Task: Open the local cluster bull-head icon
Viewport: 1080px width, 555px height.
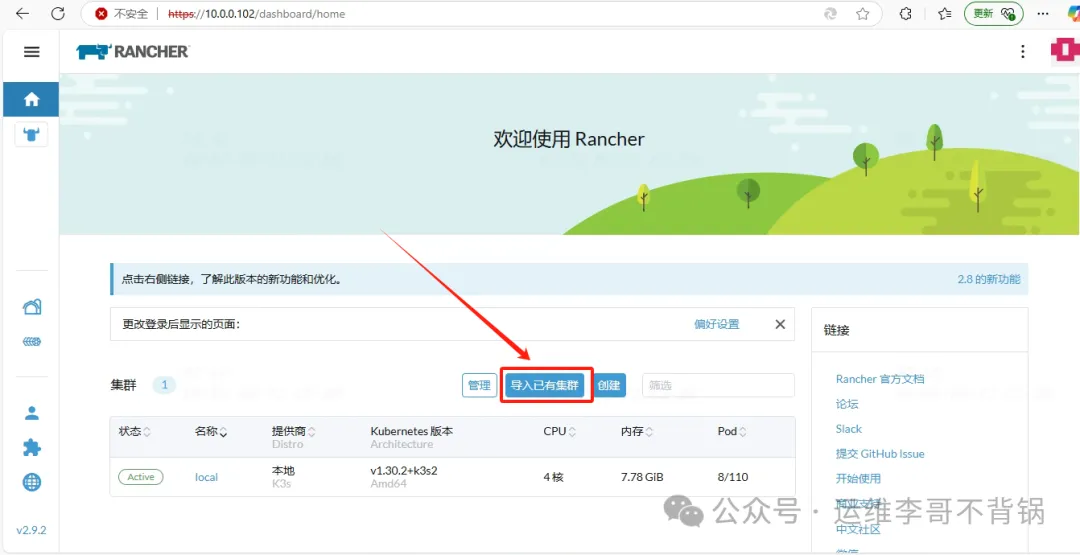Action: 31,135
